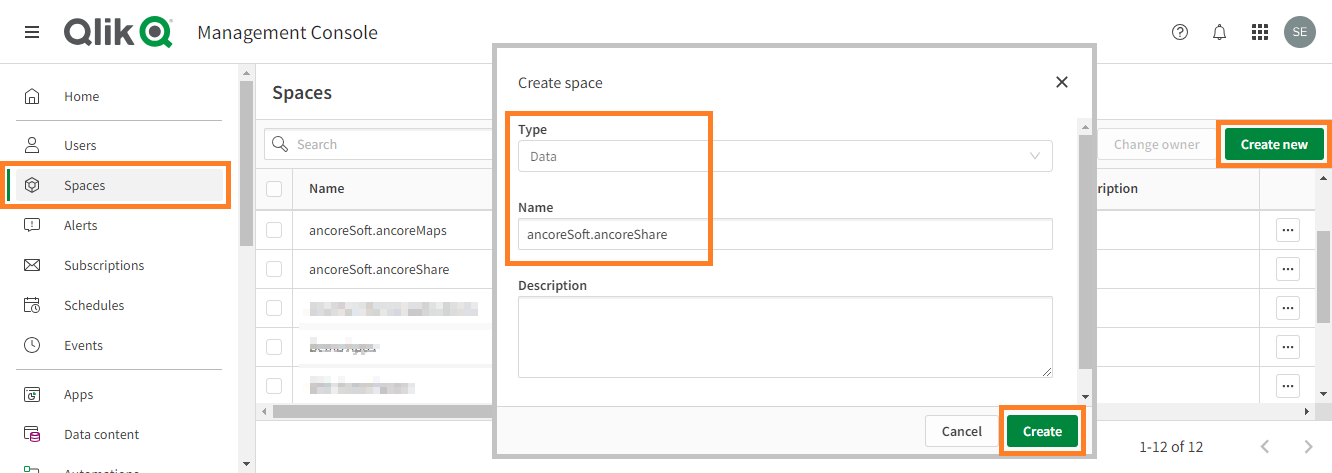Open more actions menu in fourth table row
Image resolution: width=1332 pixels, height=473 pixels.
pyautogui.click(x=1288, y=347)
